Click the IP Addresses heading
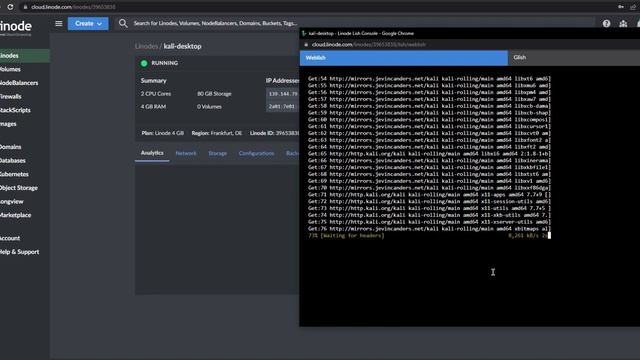Image resolution: width=640 pixels, height=360 pixels. 282,81
